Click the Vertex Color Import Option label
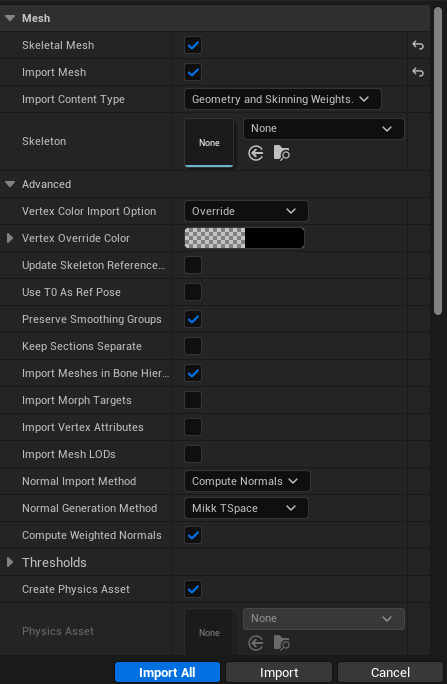This screenshot has width=447, height=684. point(89,211)
